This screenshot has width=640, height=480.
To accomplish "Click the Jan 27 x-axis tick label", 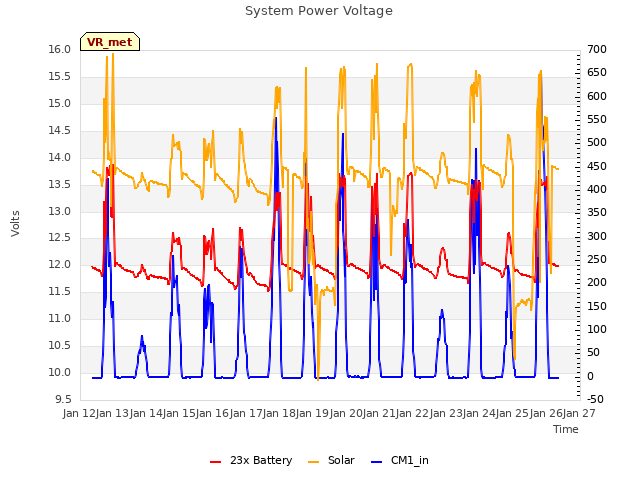I will coord(579,413).
